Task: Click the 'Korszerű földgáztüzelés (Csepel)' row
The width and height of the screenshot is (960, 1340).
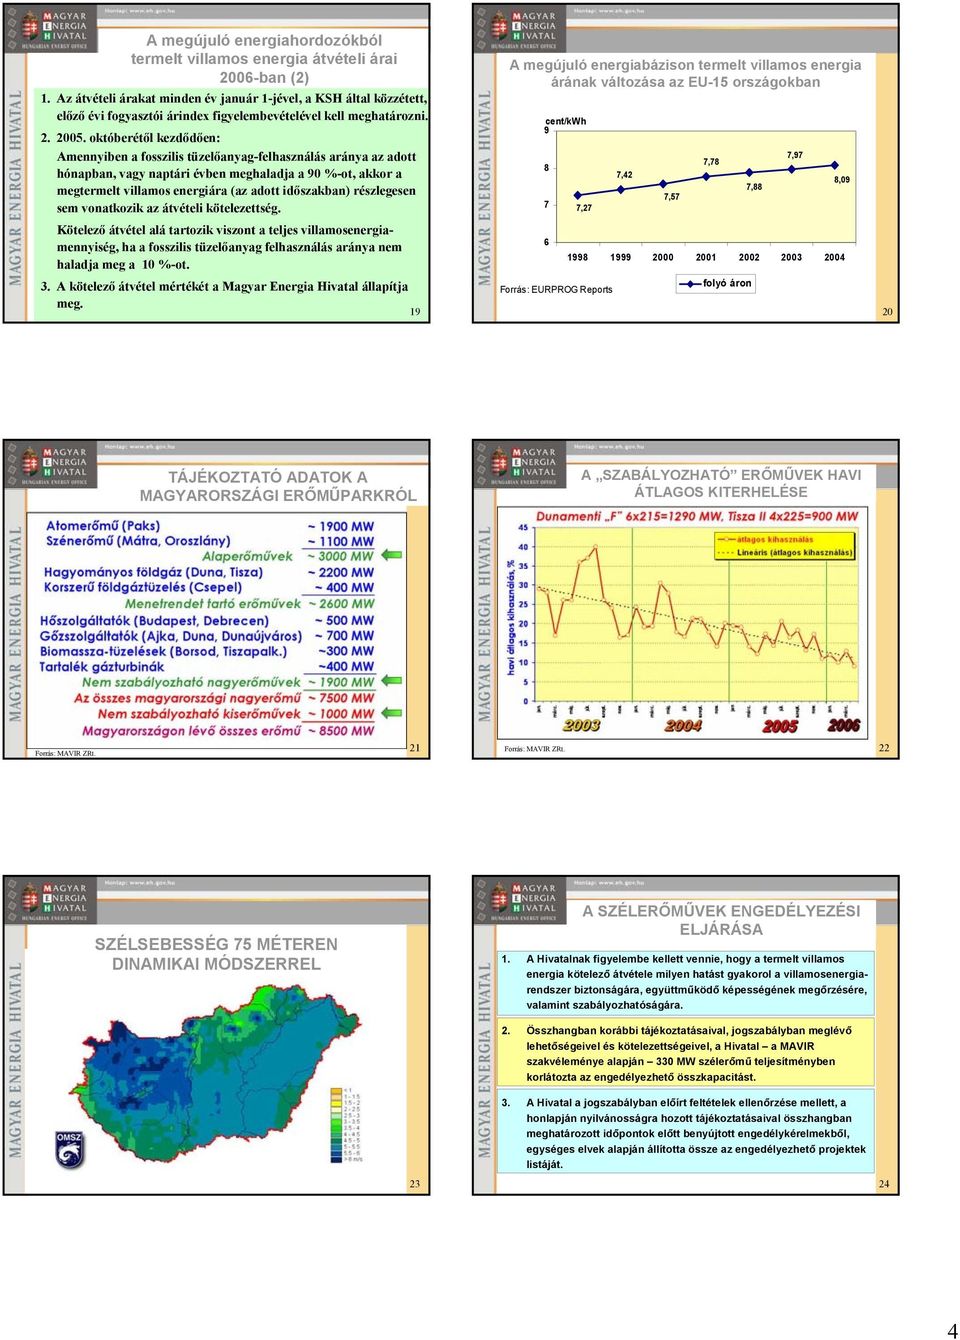Action: (x=210, y=588)
